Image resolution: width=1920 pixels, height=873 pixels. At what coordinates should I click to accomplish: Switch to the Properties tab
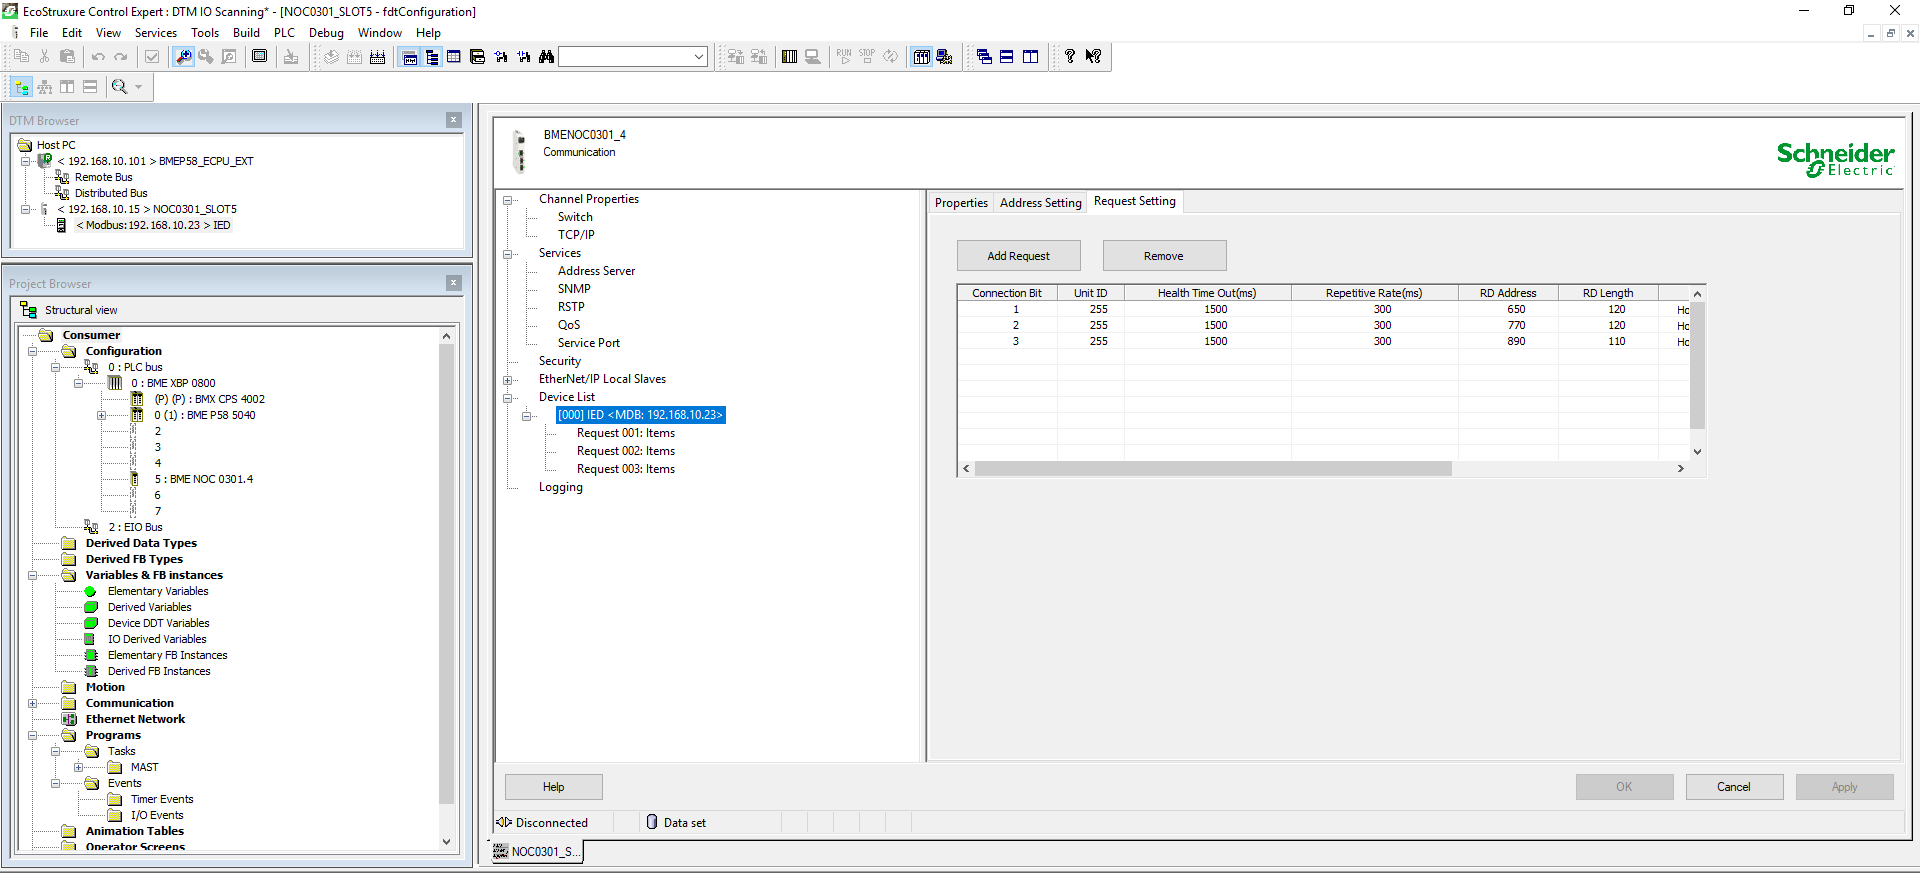[x=961, y=203]
